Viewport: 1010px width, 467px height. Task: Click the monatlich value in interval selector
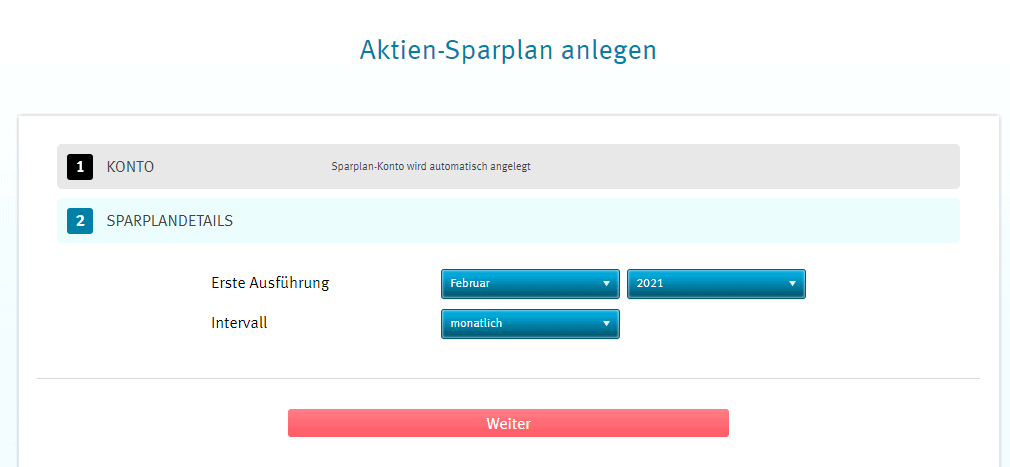pos(476,324)
